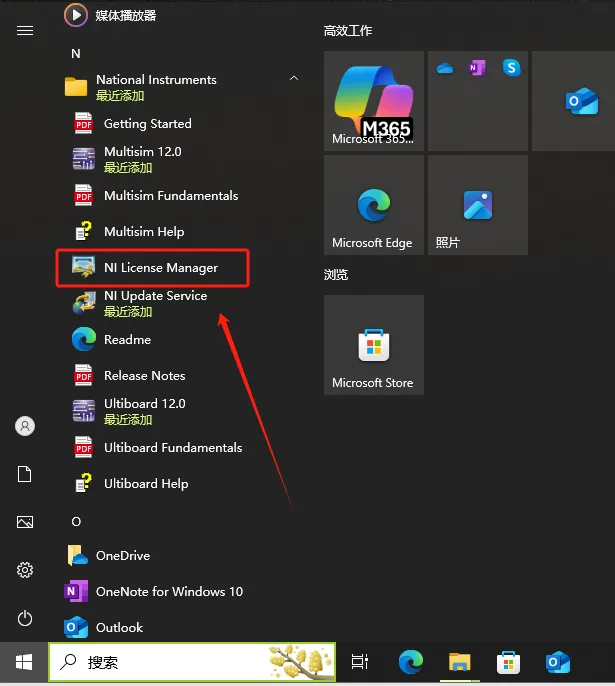
Task: Open Outlook from the taskbar
Action: coord(558,662)
